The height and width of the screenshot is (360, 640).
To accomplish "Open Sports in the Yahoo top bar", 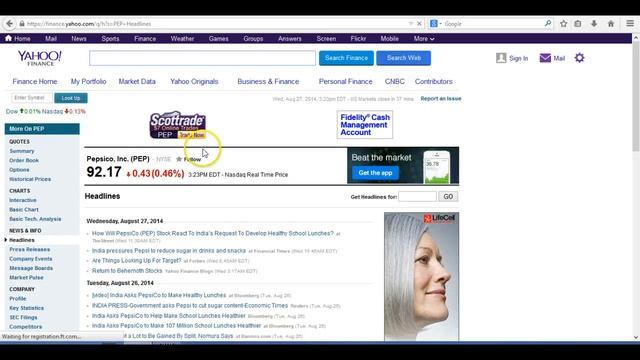I will point(110,39).
